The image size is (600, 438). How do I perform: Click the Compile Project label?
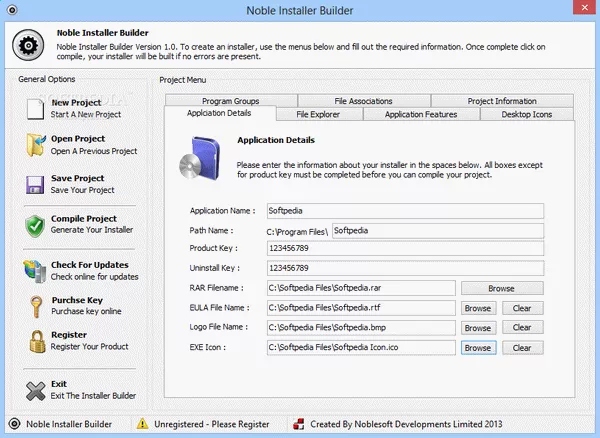84,219
